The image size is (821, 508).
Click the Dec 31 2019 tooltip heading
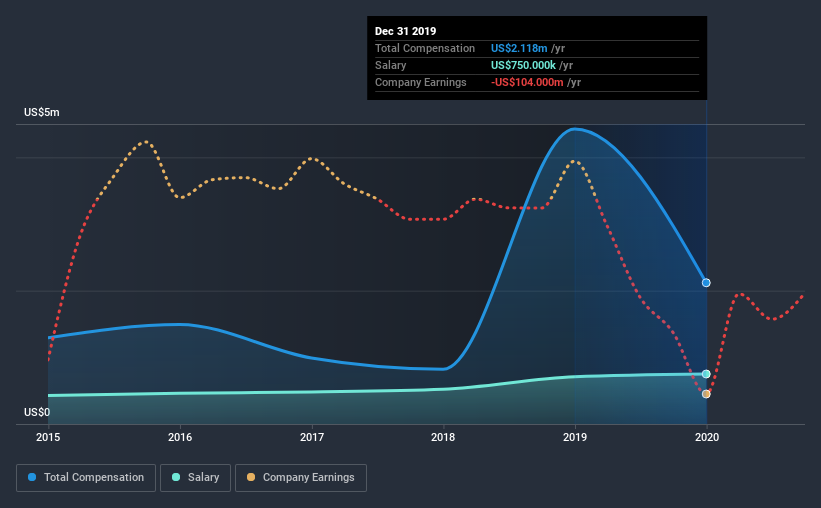[405, 31]
